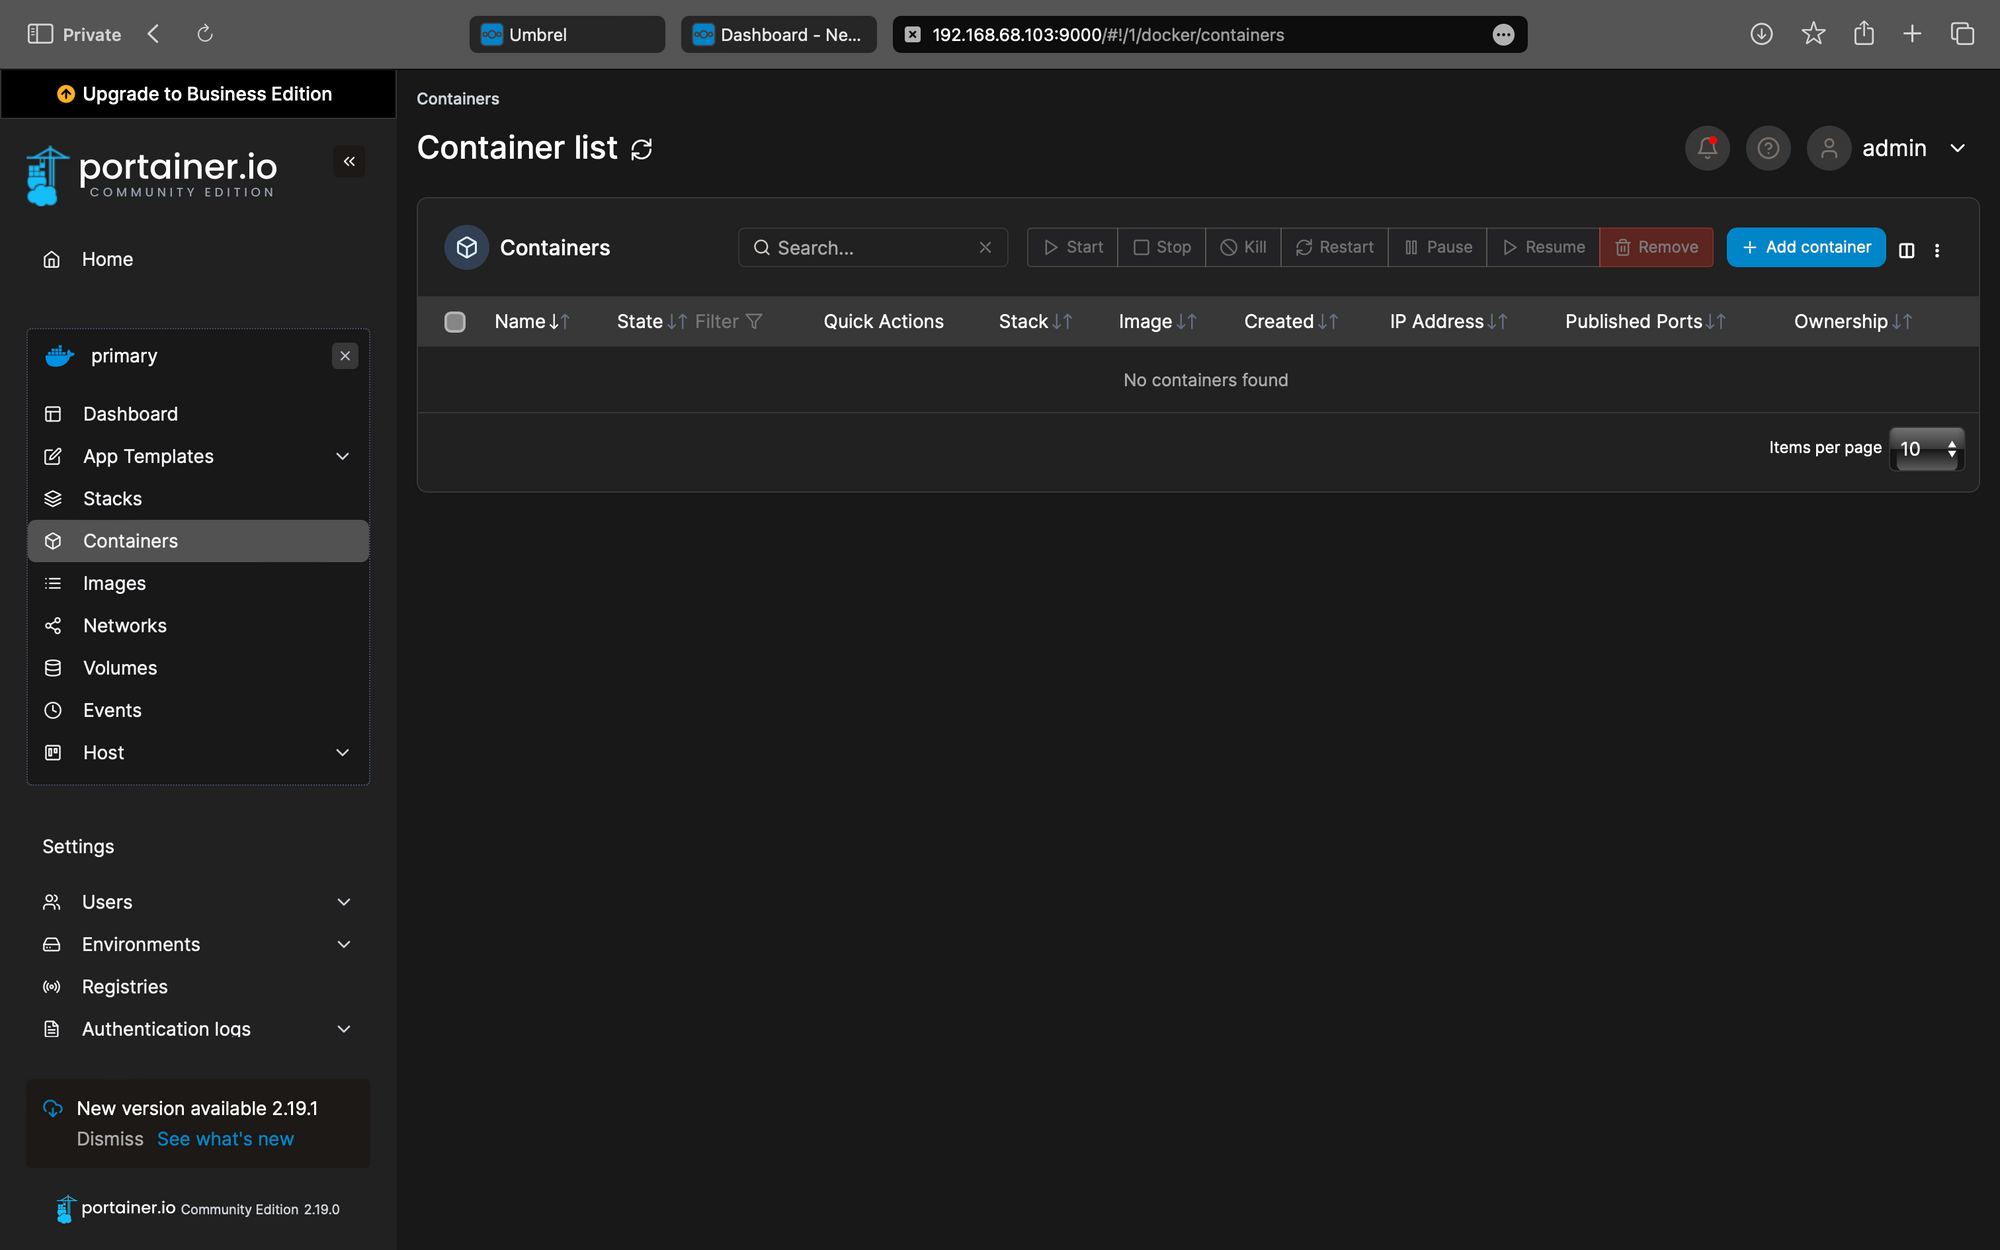
Task: Open the admin account dropdown arrow
Action: click(1957, 148)
